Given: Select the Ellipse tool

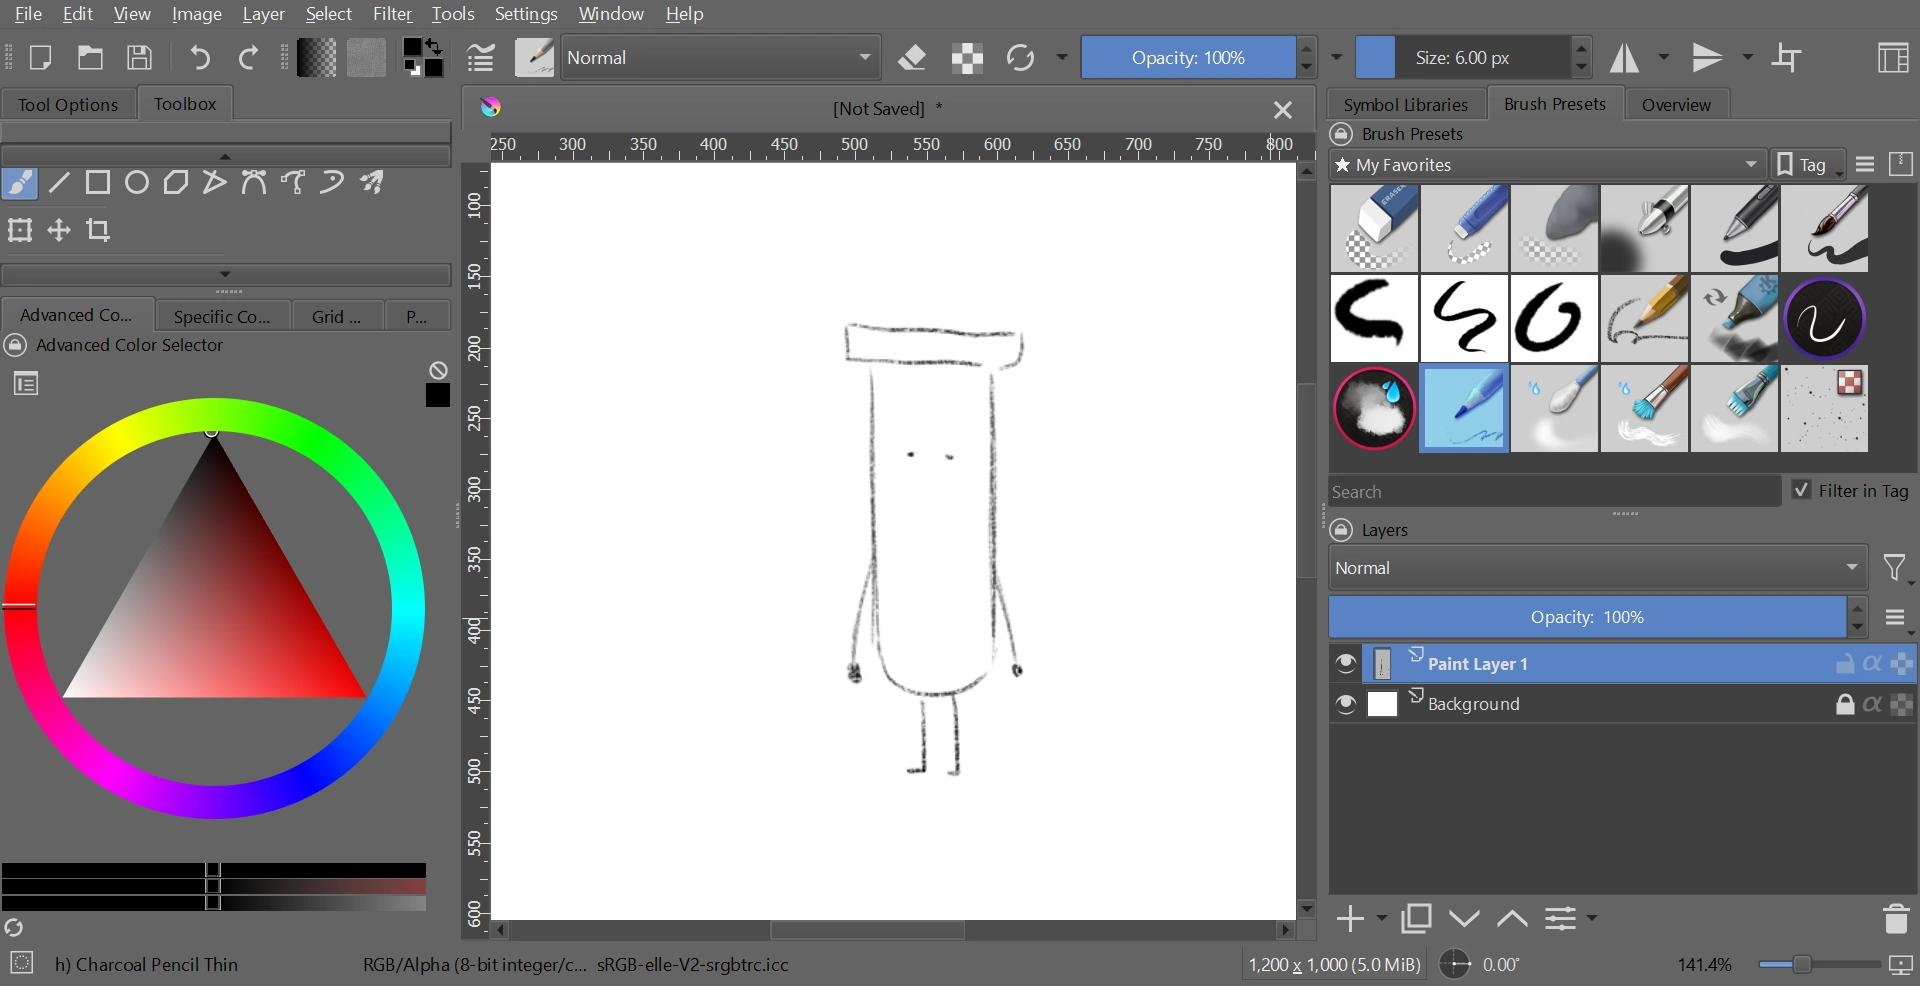Looking at the screenshot, I should click(137, 182).
